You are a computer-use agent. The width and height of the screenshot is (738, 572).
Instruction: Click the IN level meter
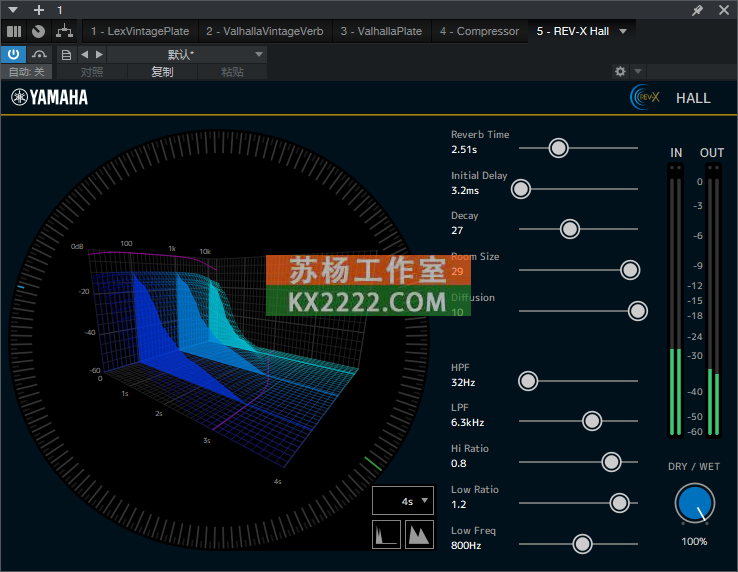pyautogui.click(x=675, y=301)
